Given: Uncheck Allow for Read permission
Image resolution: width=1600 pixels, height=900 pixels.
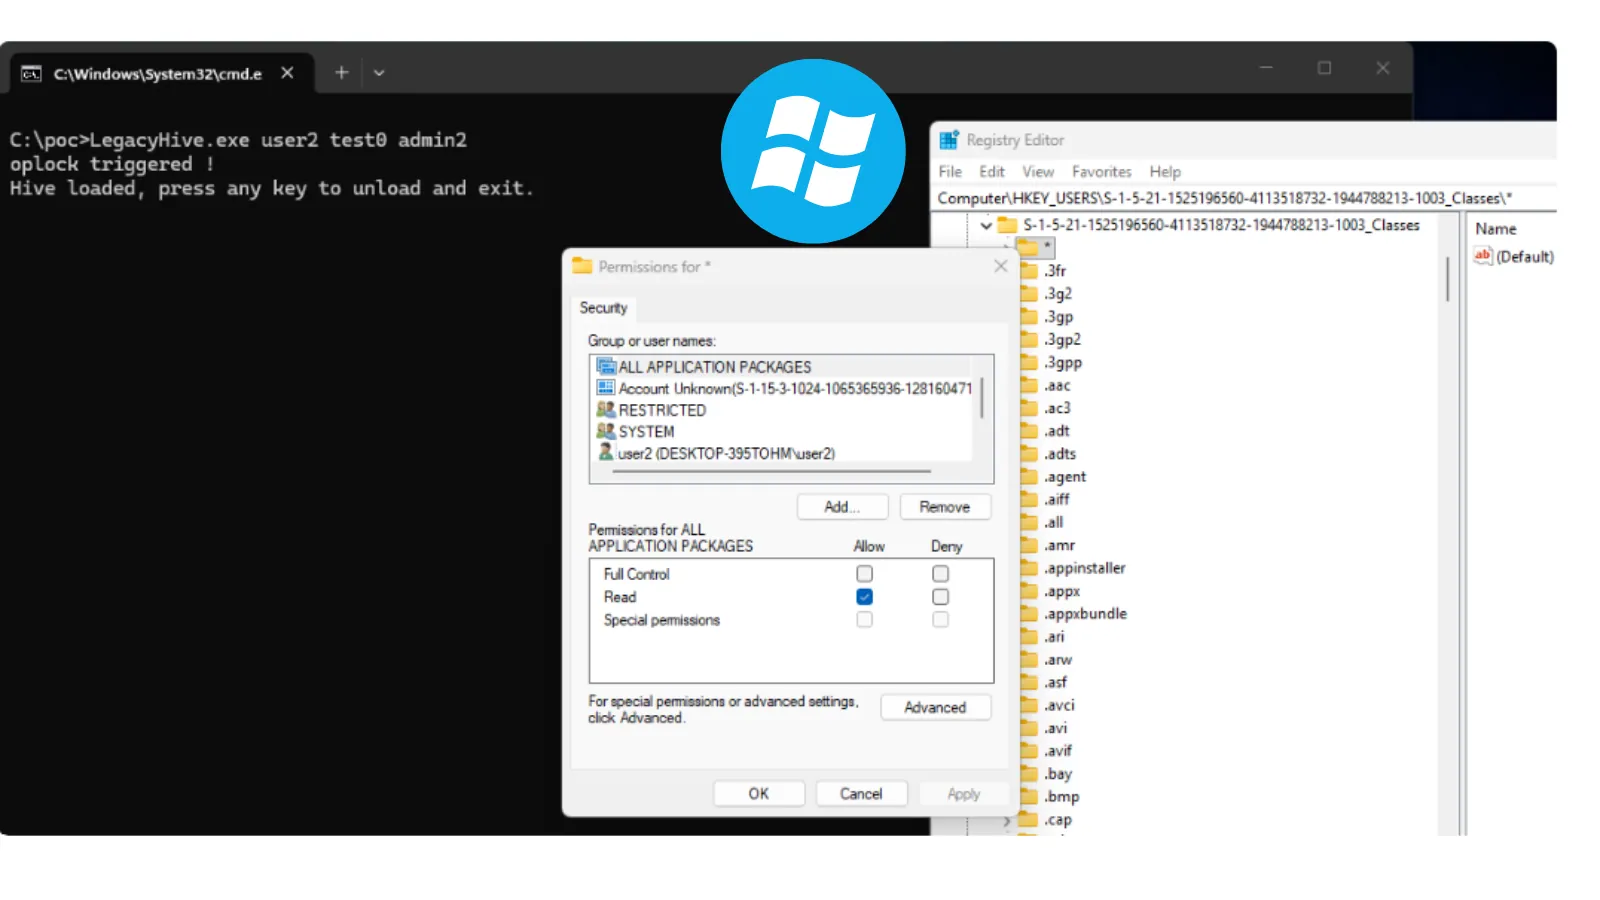Looking at the screenshot, I should tap(865, 597).
